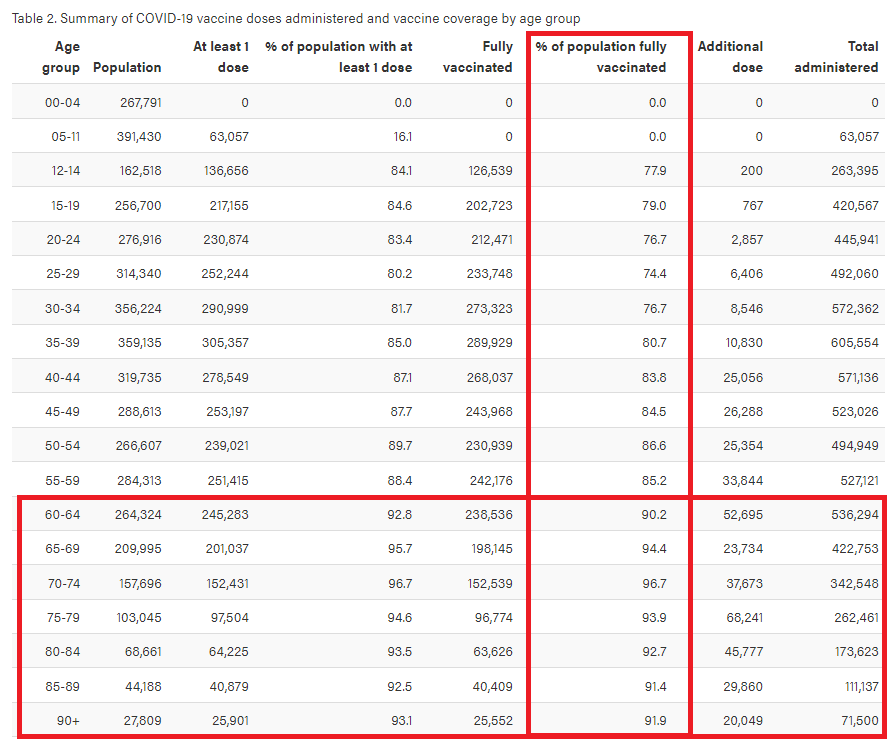Click additional dose value 68,241
Screen dimensions: 889x740
tap(745, 618)
